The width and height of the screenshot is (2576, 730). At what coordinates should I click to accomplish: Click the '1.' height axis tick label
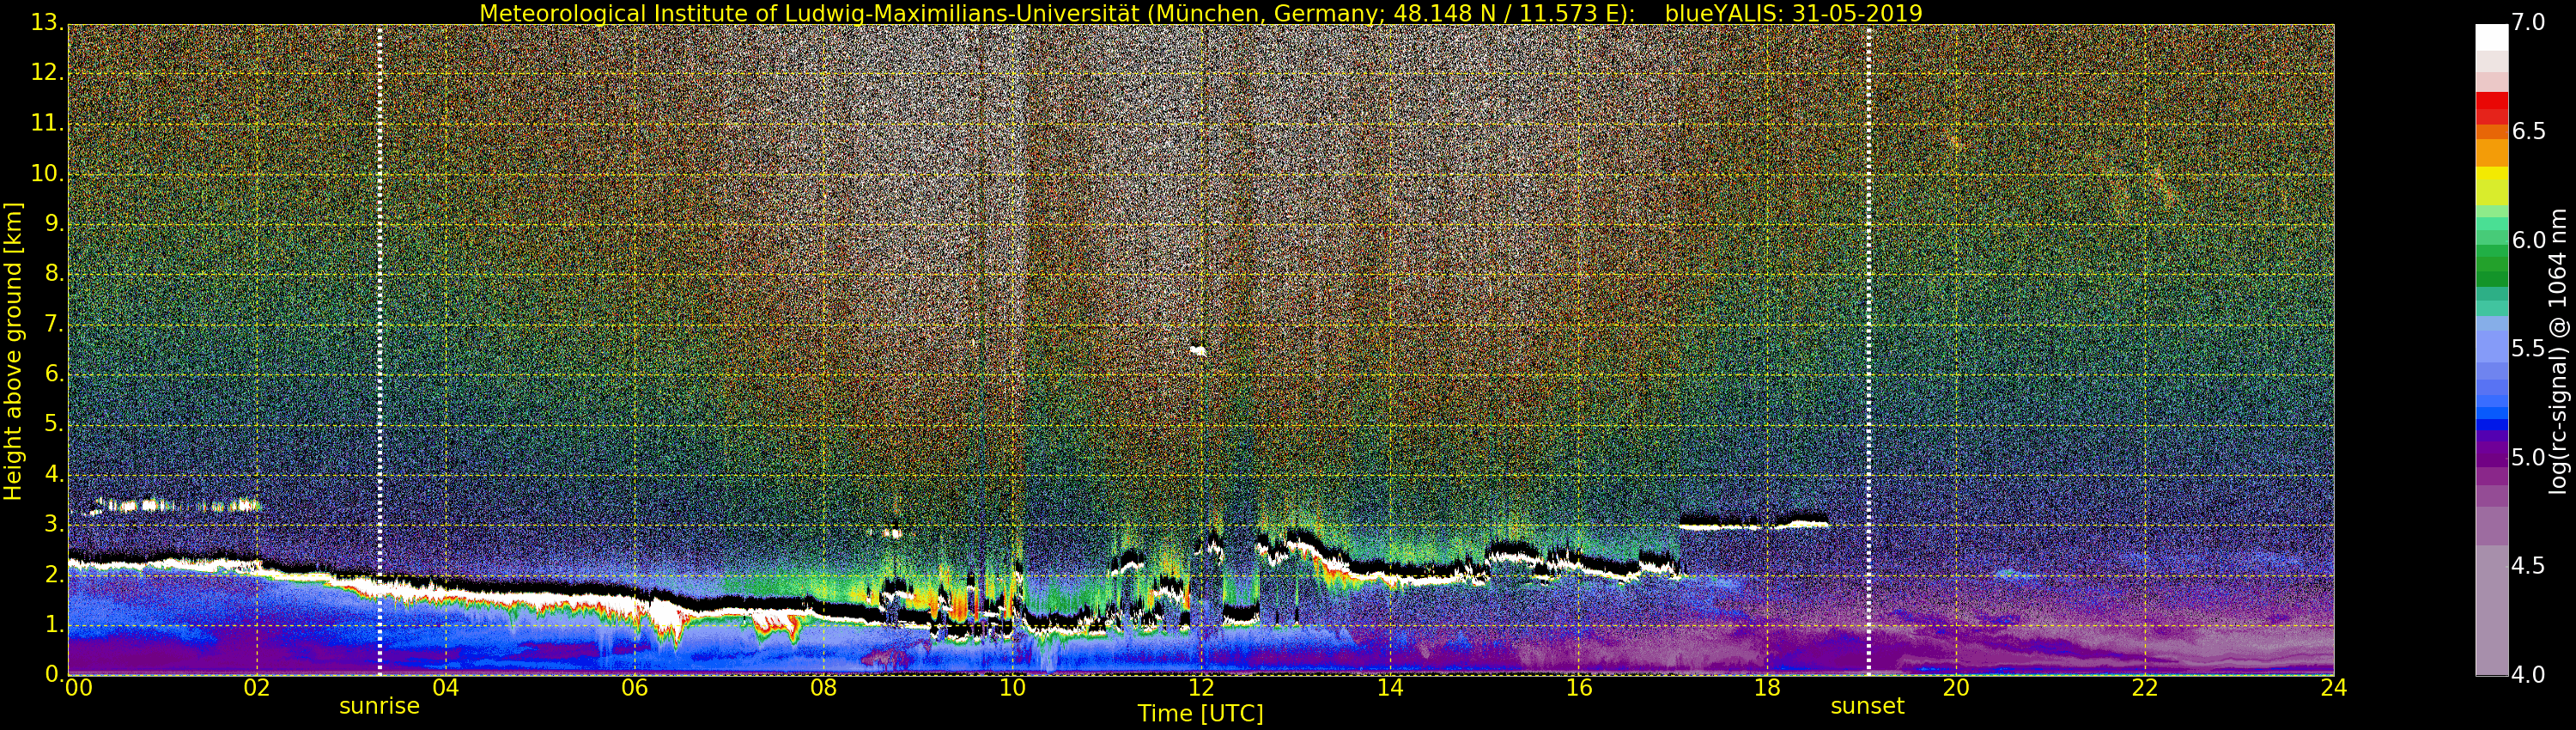(54, 624)
